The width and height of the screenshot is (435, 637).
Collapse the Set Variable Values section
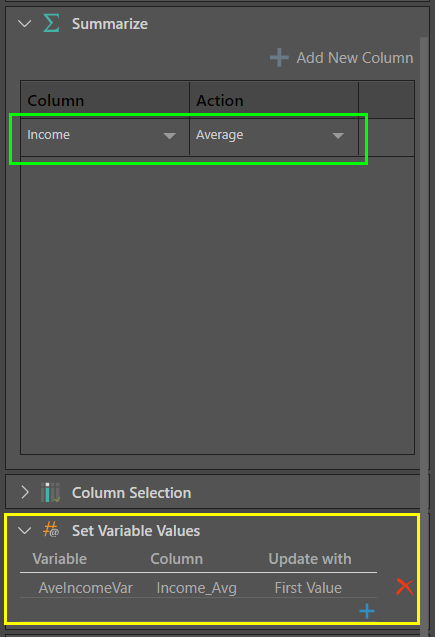point(25,531)
